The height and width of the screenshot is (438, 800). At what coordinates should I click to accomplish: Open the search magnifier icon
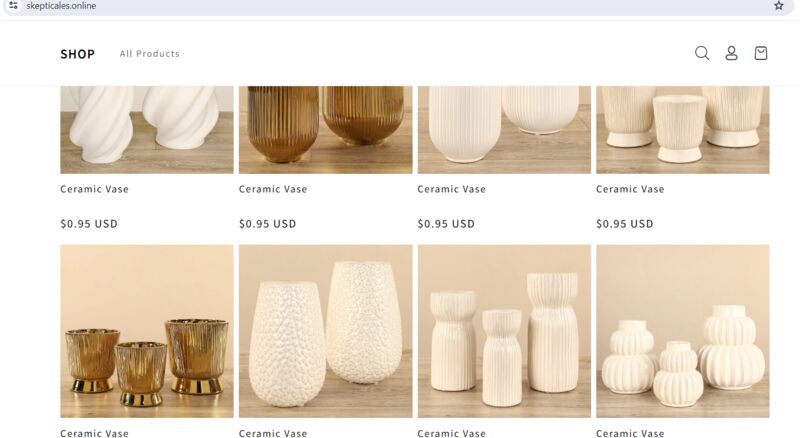point(702,53)
